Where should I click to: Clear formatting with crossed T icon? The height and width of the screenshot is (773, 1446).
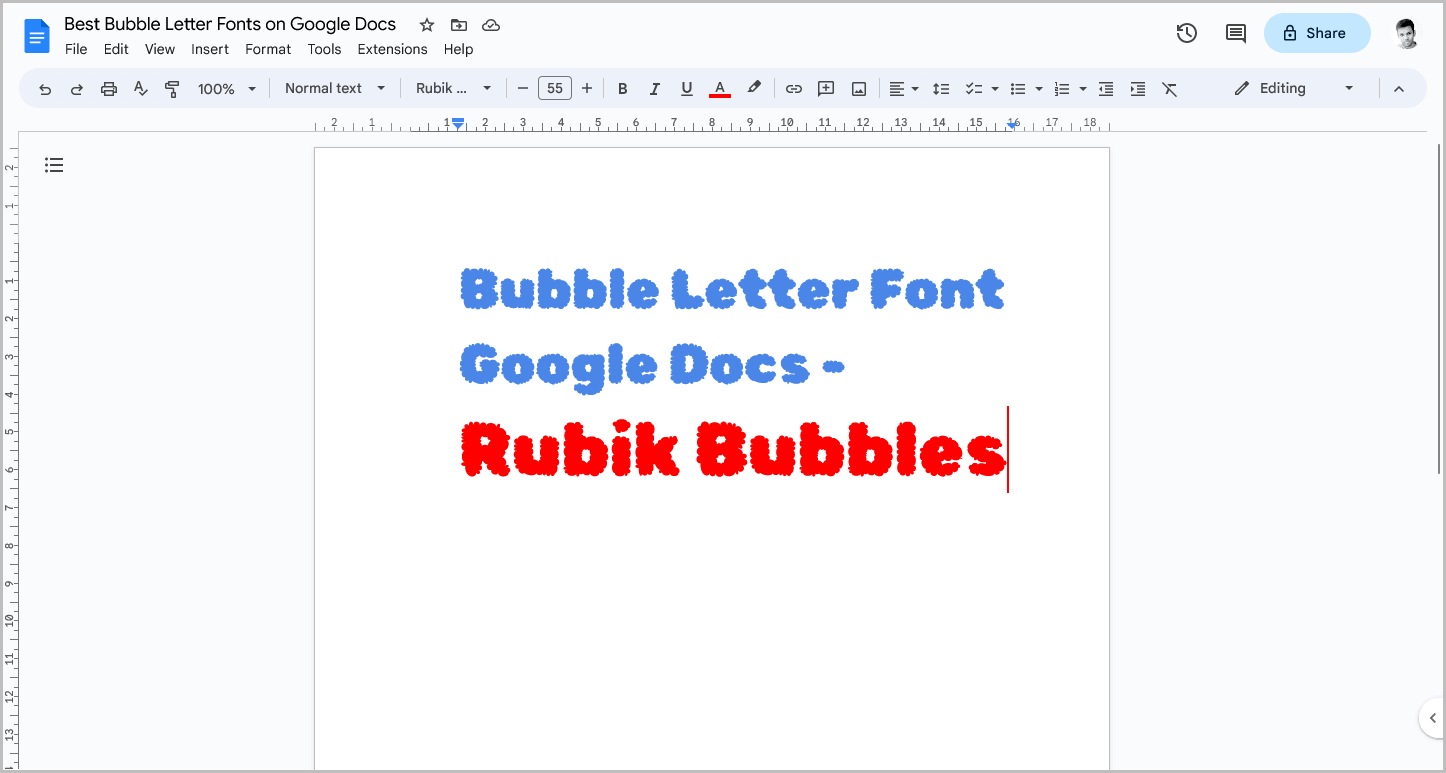1170,89
